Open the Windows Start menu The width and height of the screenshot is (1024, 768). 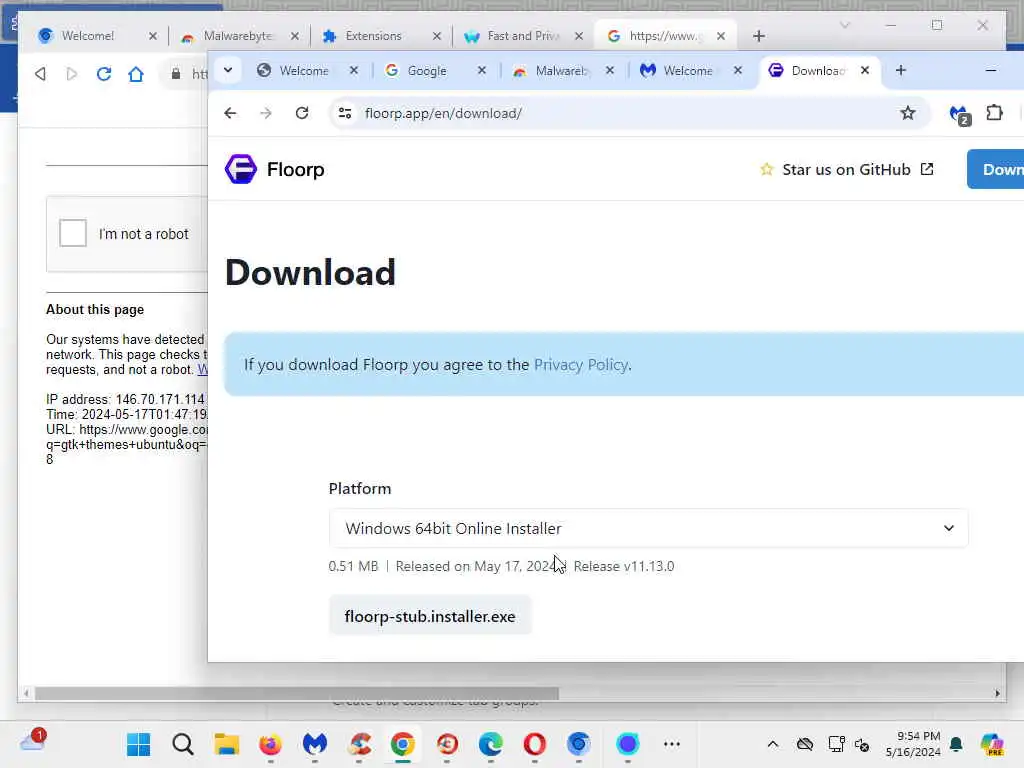coord(138,744)
